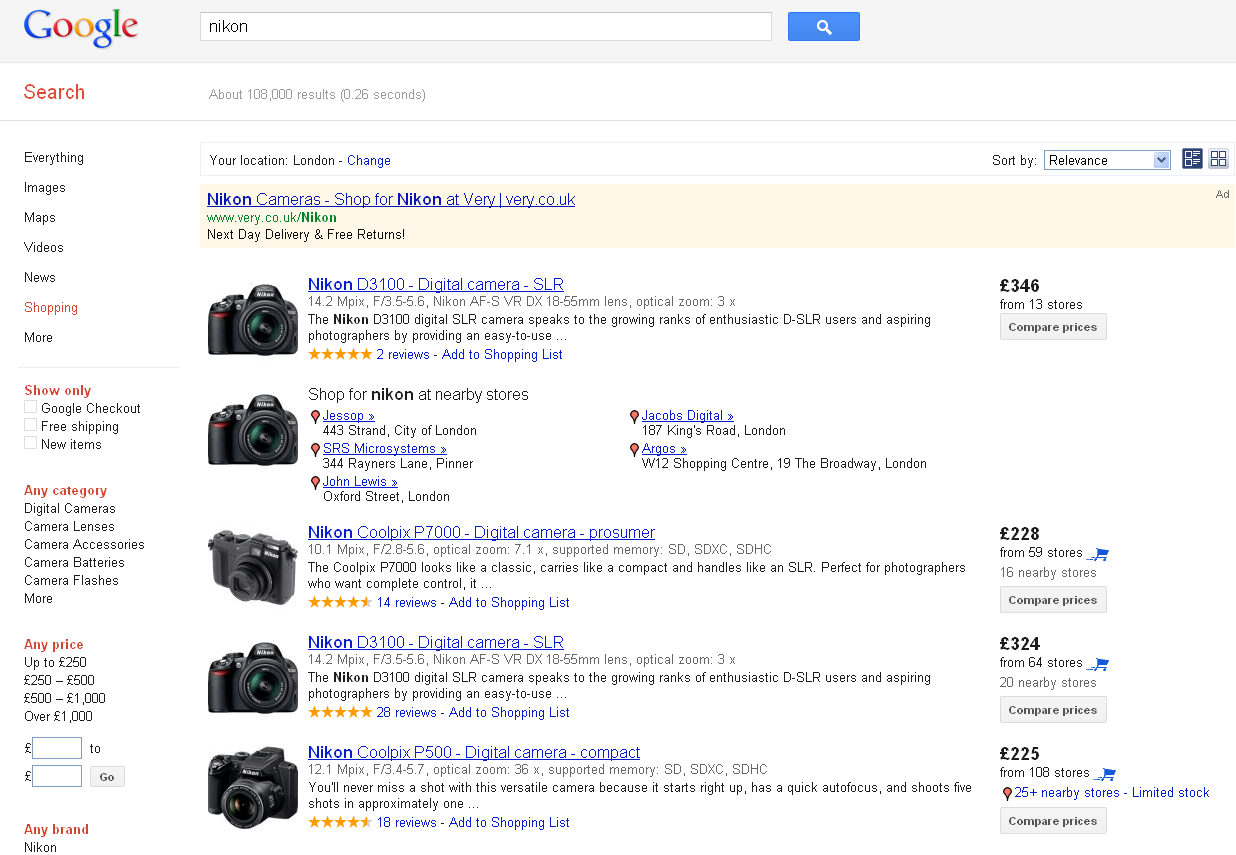The image size is (1236, 855).
Task: Click the minimum price input field
Action: coord(57,748)
